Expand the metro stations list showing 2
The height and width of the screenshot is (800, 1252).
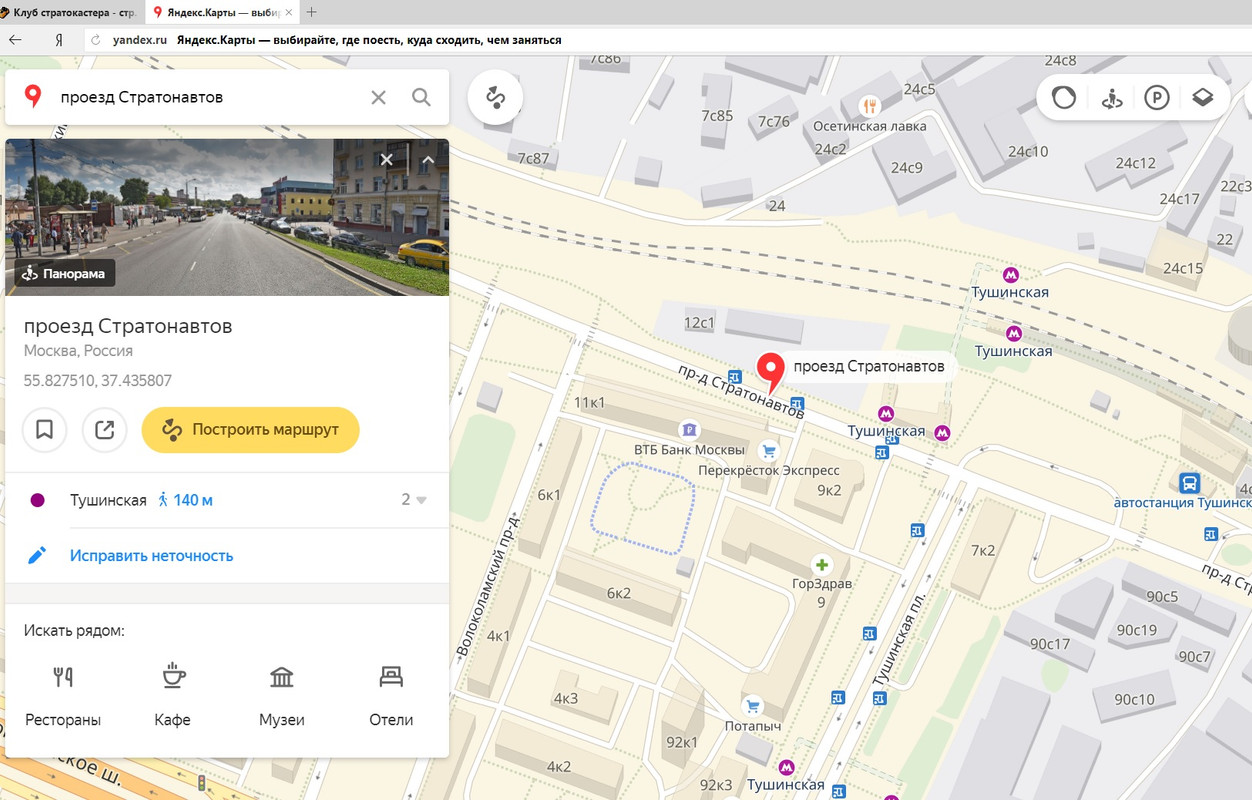414,500
